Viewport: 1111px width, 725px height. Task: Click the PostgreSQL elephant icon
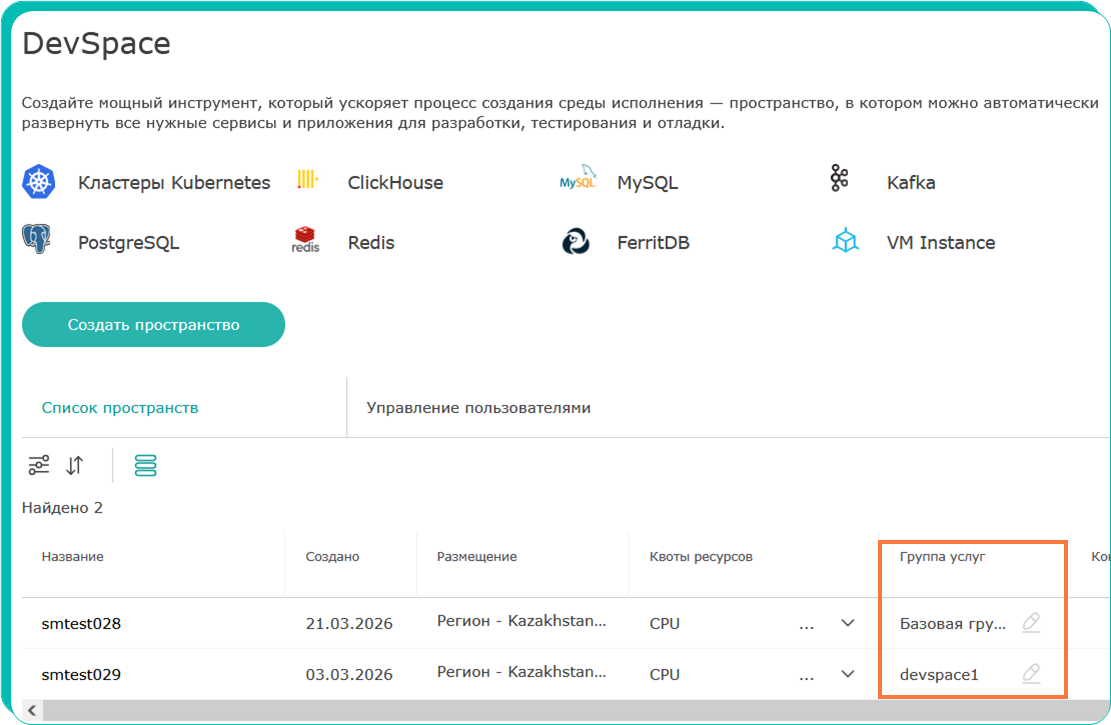coord(37,240)
